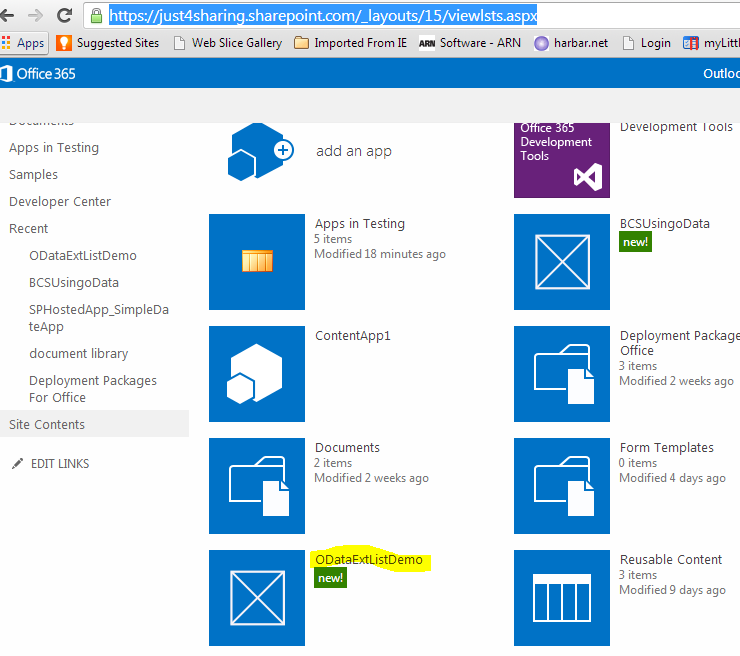Open the Software - ARN bookmark

pos(470,43)
